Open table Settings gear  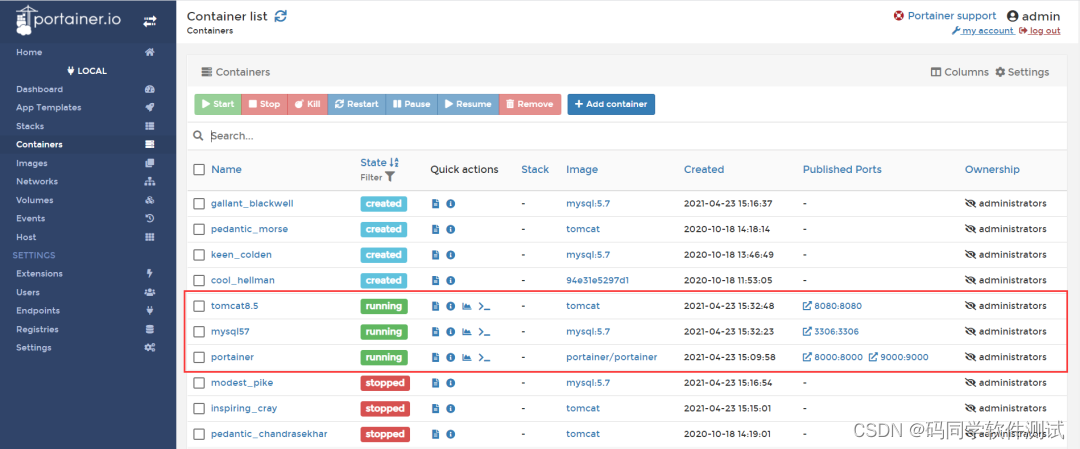[x=1022, y=72]
